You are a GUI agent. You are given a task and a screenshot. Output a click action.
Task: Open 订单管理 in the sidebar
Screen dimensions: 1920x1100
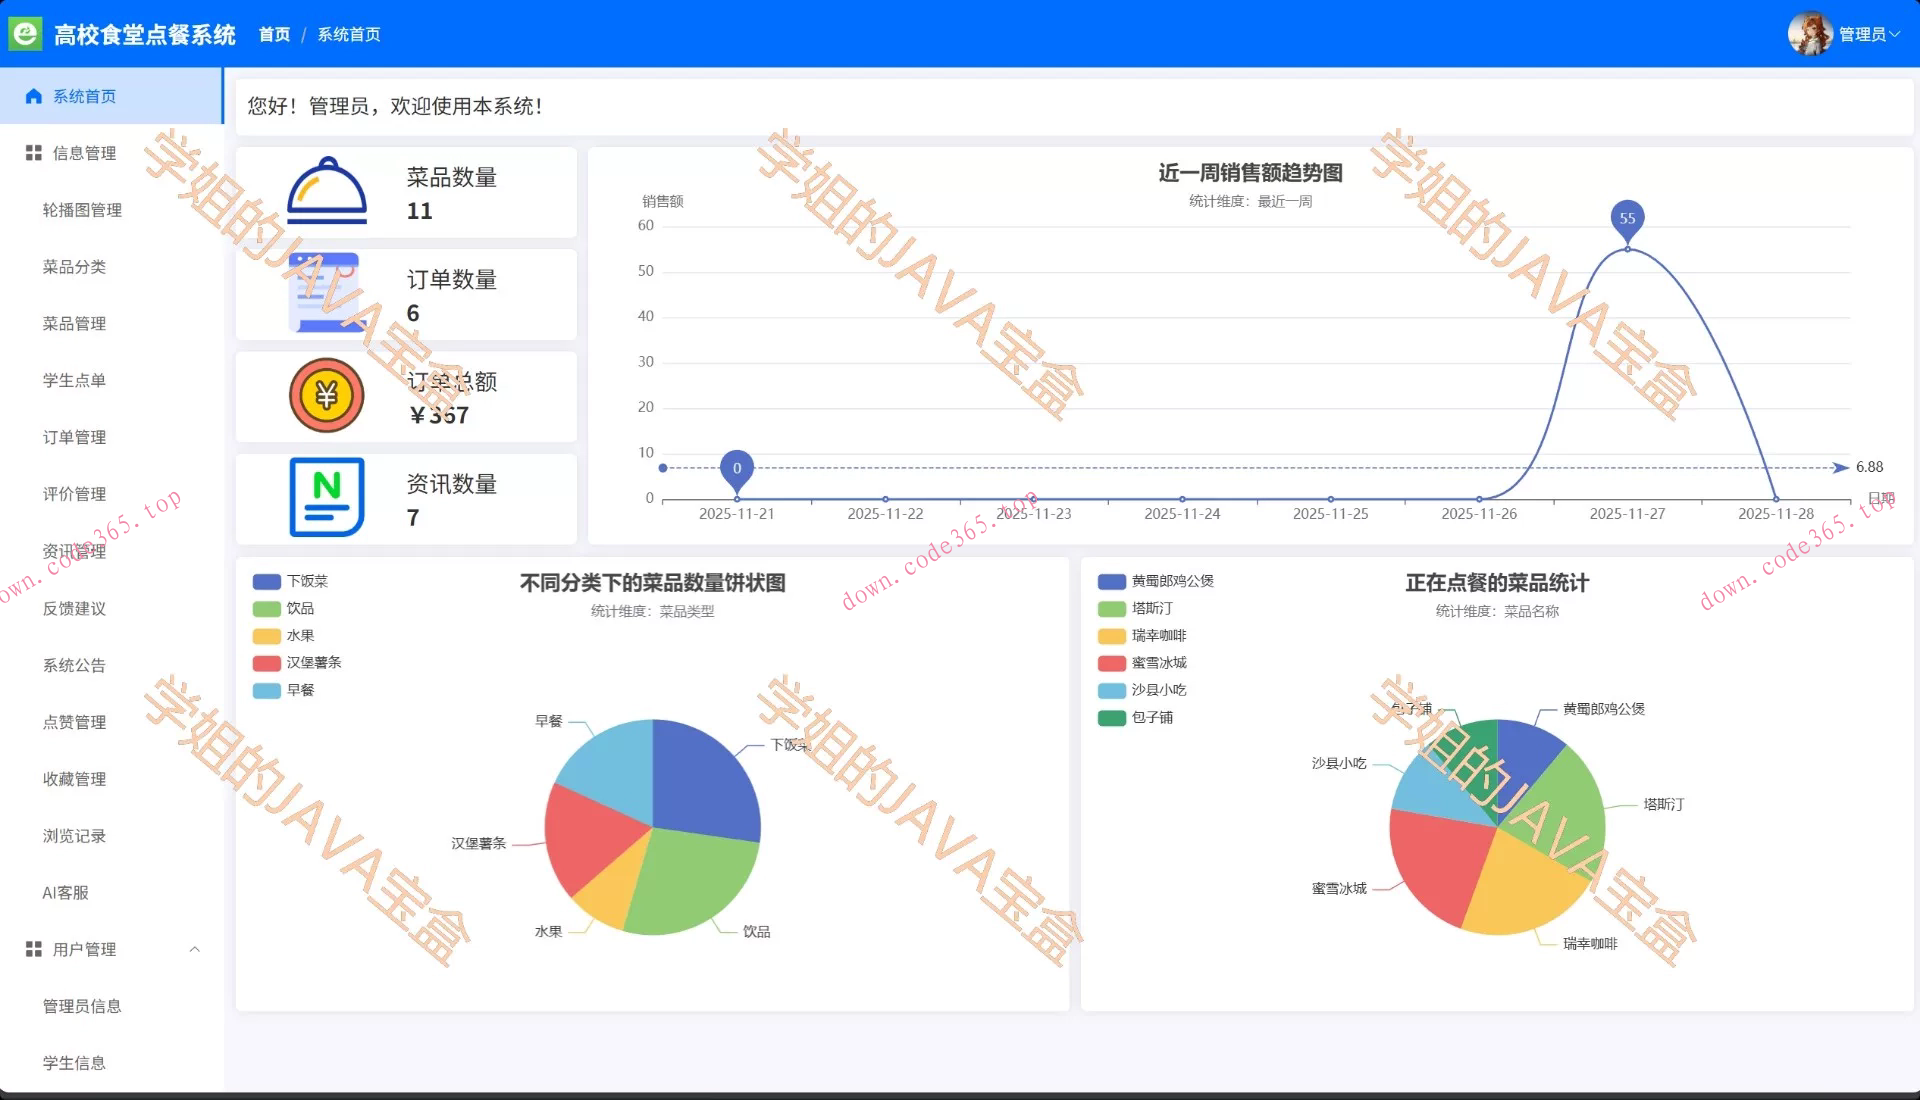coord(74,437)
